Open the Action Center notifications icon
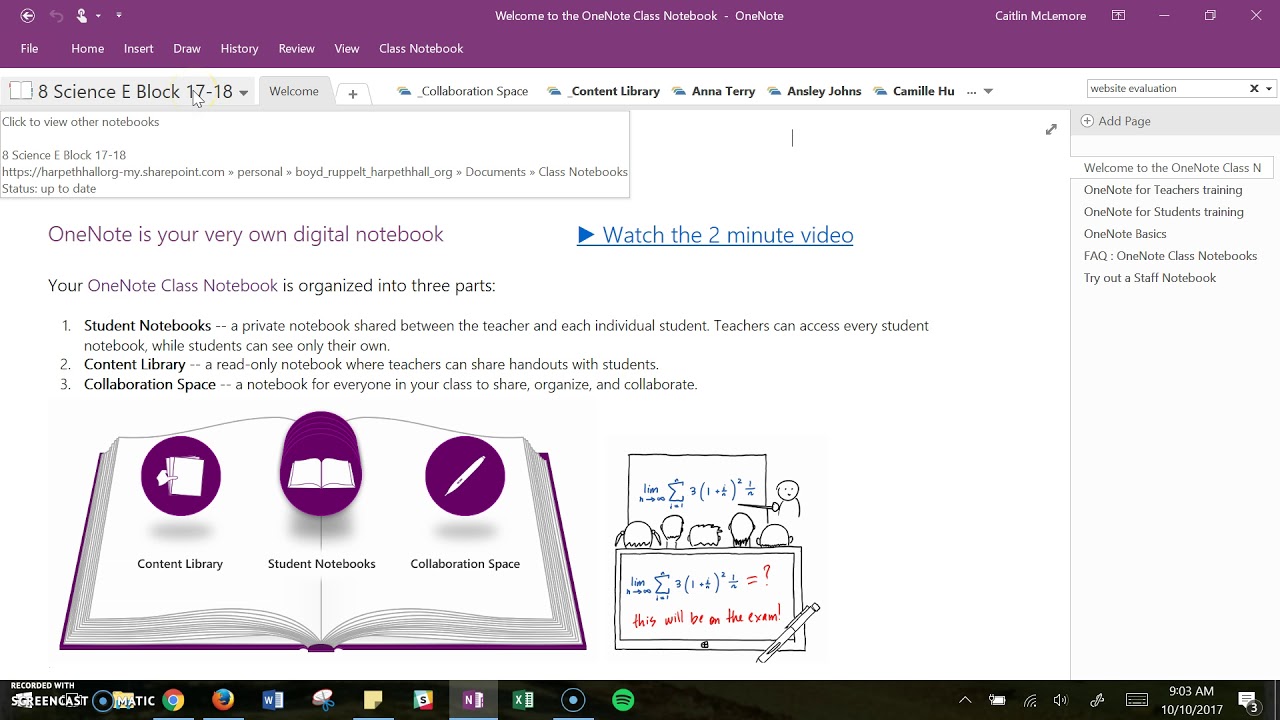The height and width of the screenshot is (720, 1280). (1248, 700)
